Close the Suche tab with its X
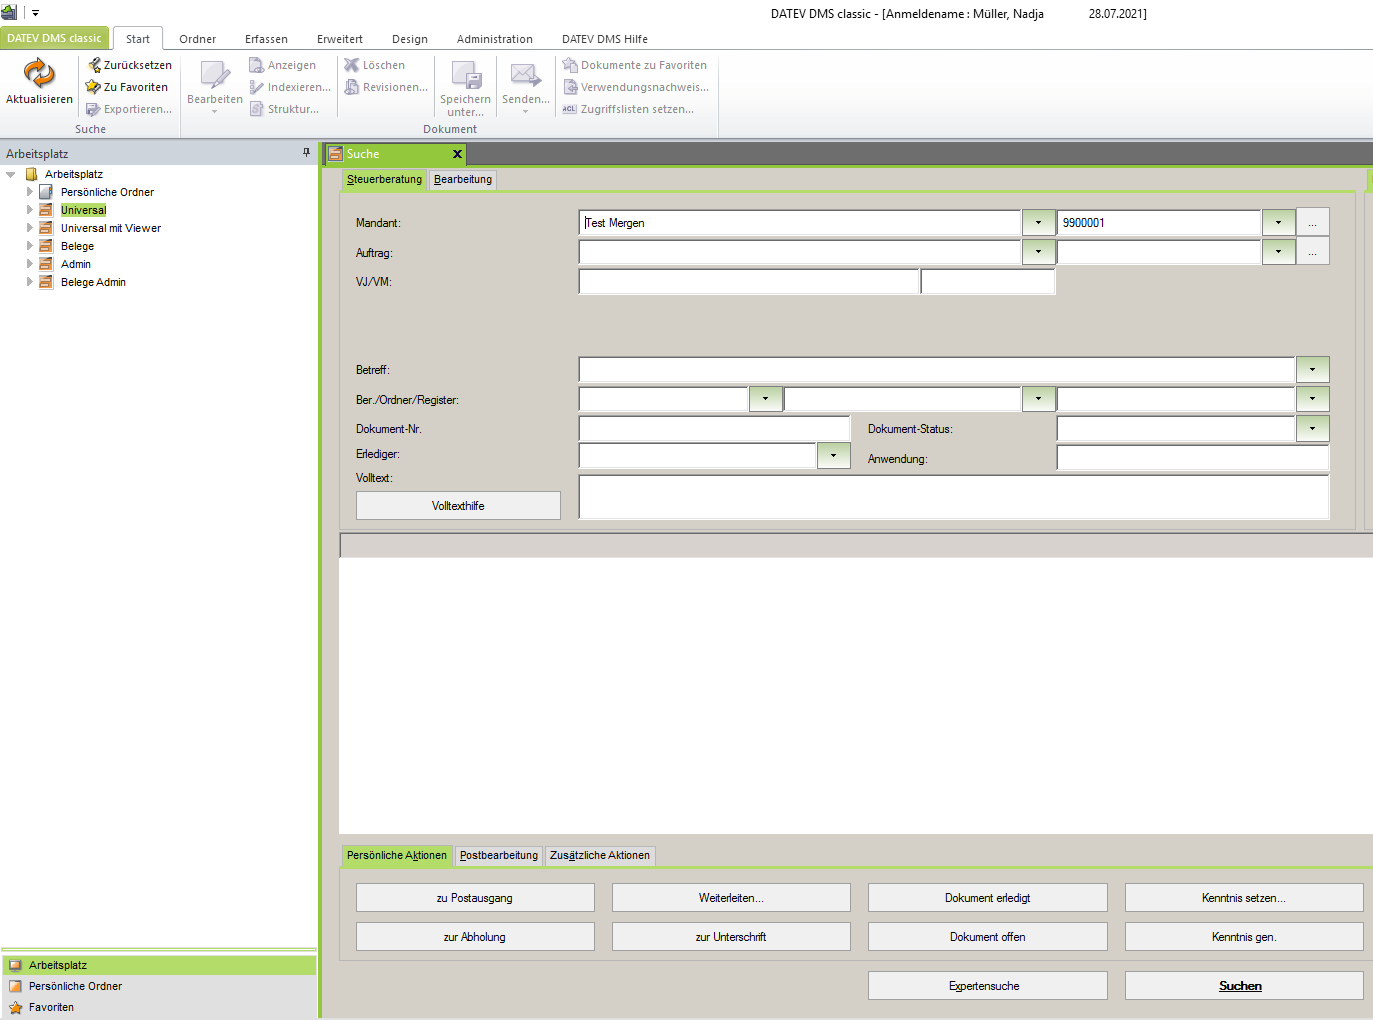The width and height of the screenshot is (1373, 1020). point(457,154)
